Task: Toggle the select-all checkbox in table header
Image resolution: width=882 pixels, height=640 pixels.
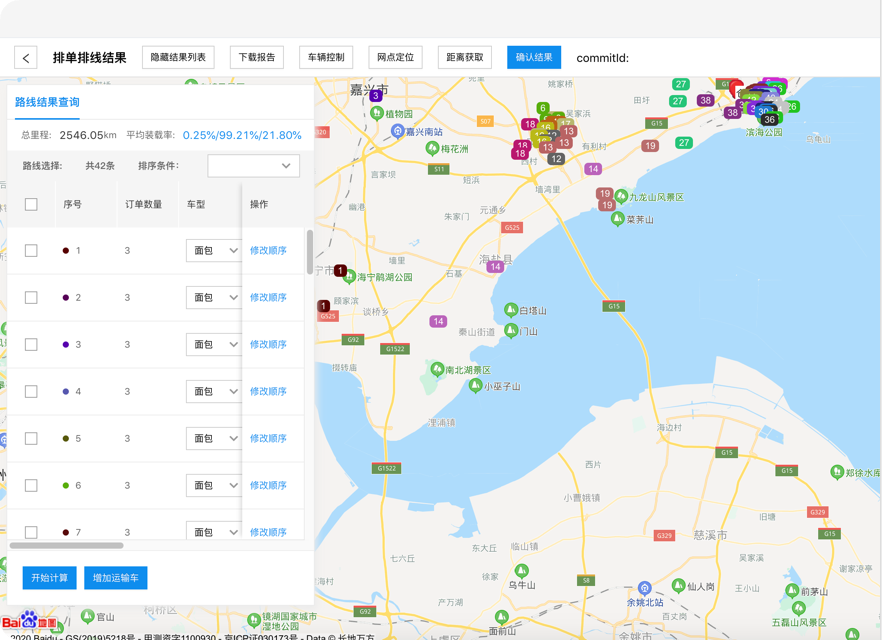Action: pos(31,204)
